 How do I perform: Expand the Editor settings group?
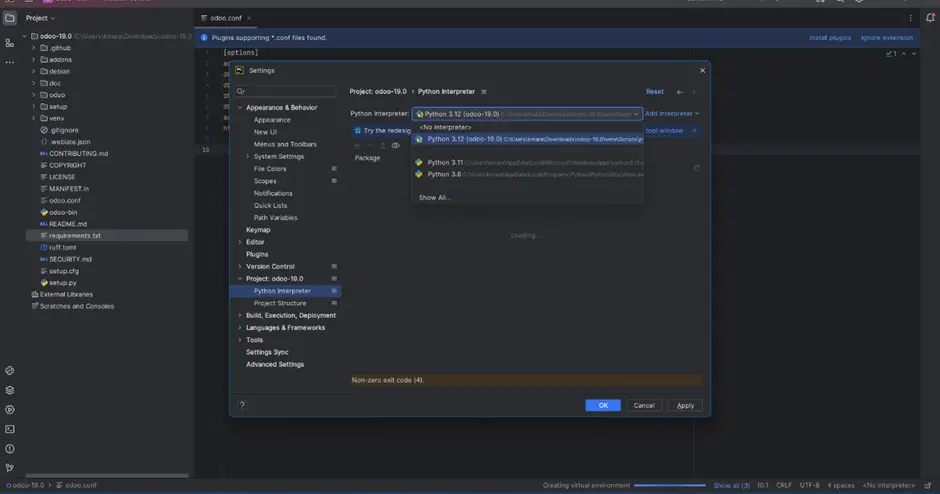pos(240,242)
